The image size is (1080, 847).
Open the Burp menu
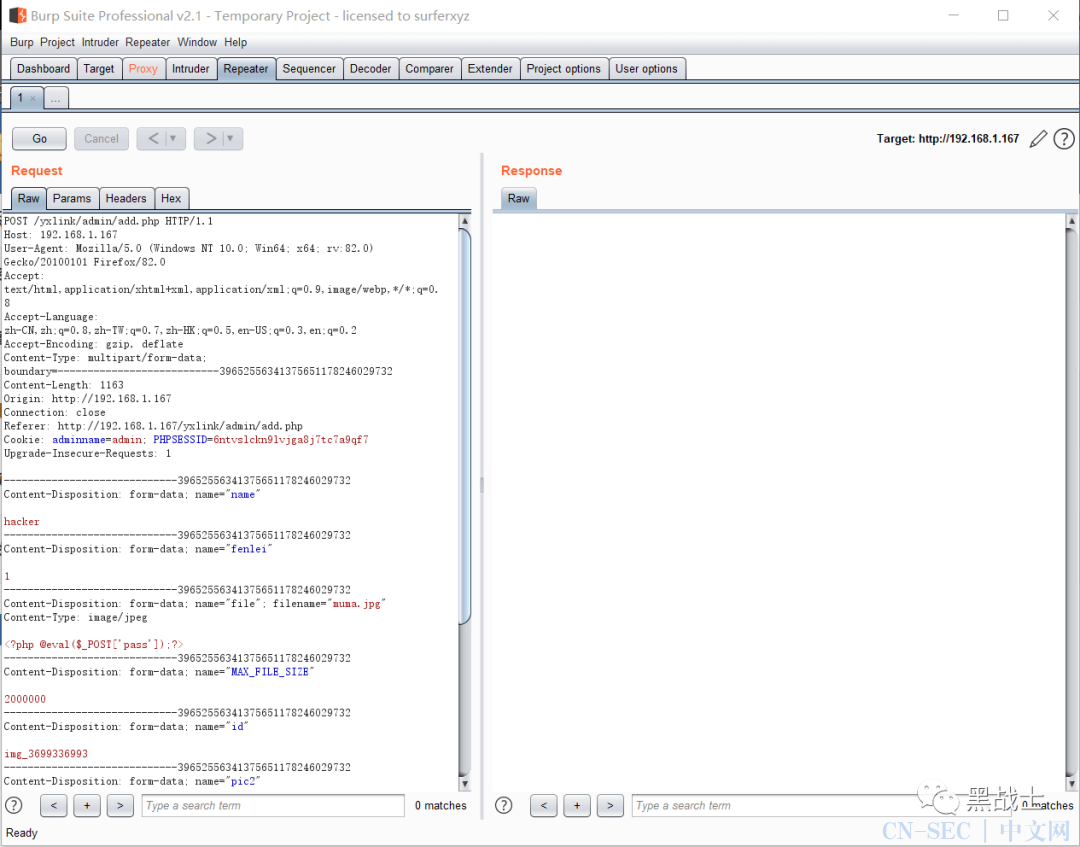21,42
